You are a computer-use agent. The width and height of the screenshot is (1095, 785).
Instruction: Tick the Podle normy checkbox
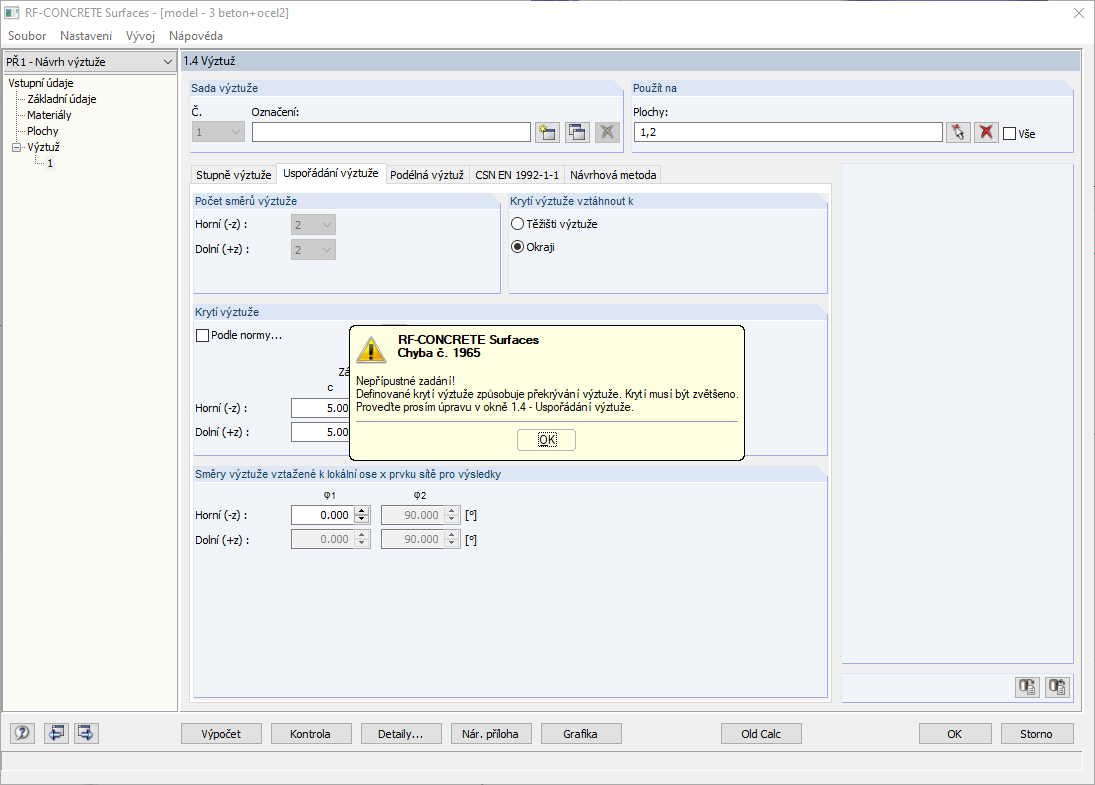point(203,335)
